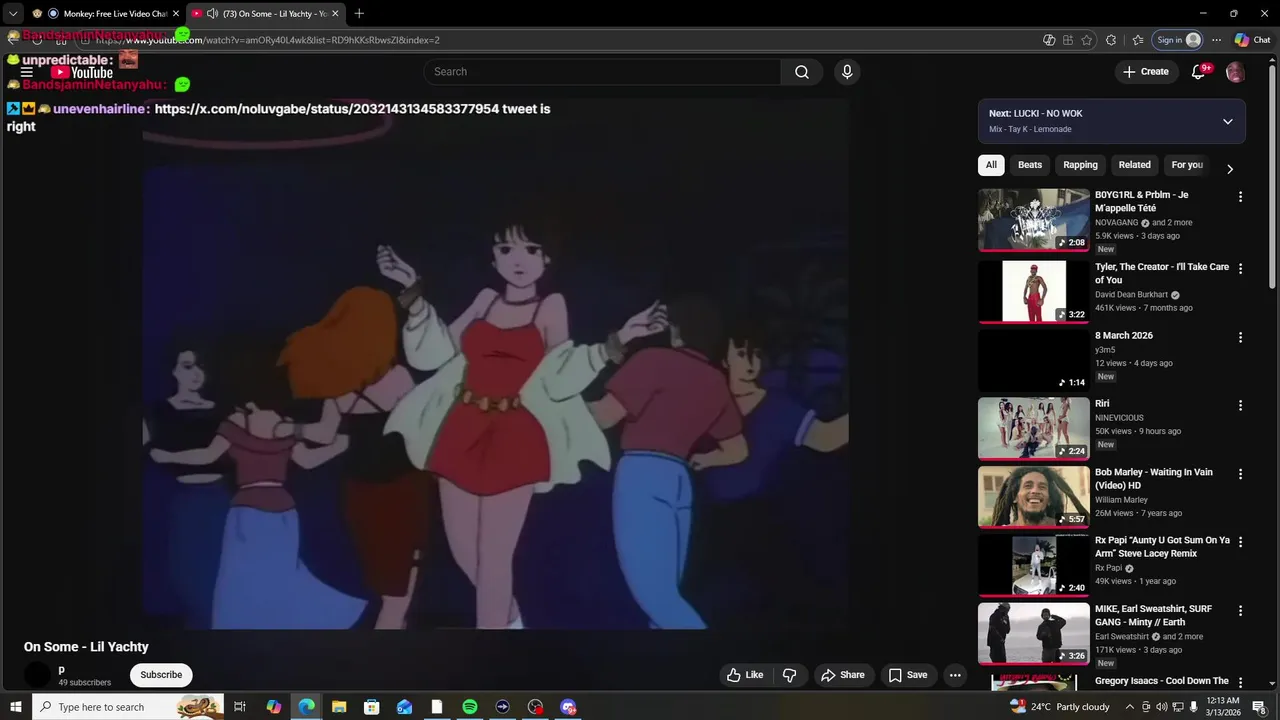
Task: Play Riri video thumbnail
Action: (x=1034, y=428)
